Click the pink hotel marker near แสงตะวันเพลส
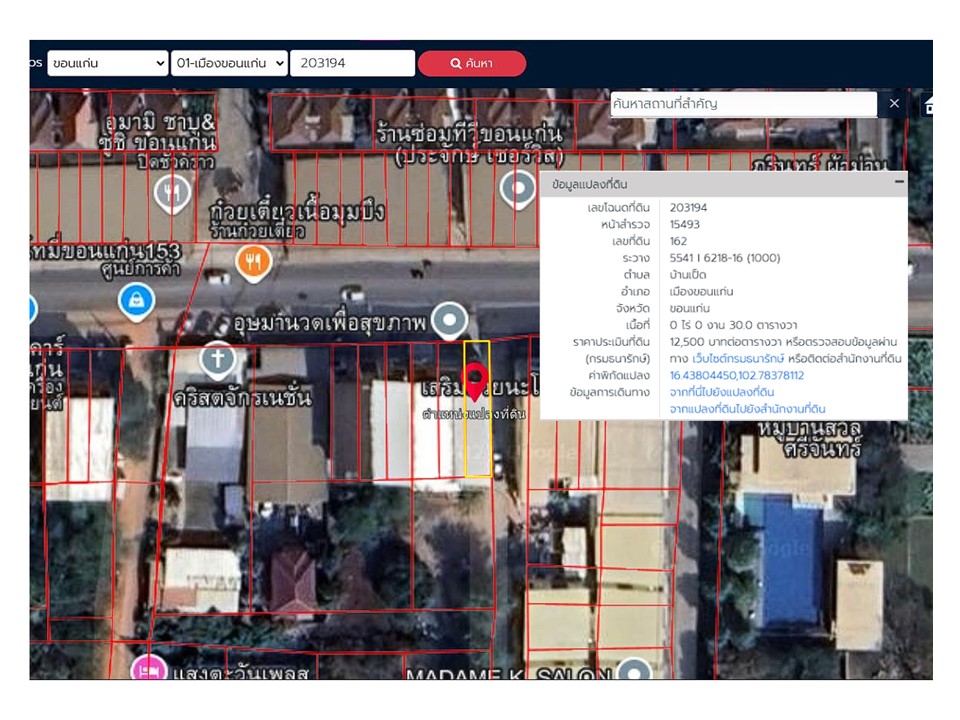 point(150,667)
